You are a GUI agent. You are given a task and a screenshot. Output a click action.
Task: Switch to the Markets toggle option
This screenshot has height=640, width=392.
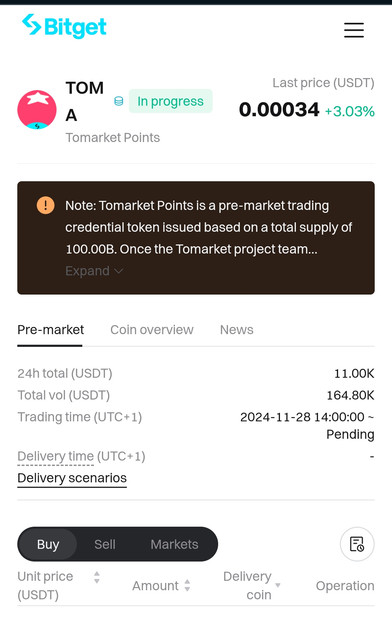pos(174,544)
